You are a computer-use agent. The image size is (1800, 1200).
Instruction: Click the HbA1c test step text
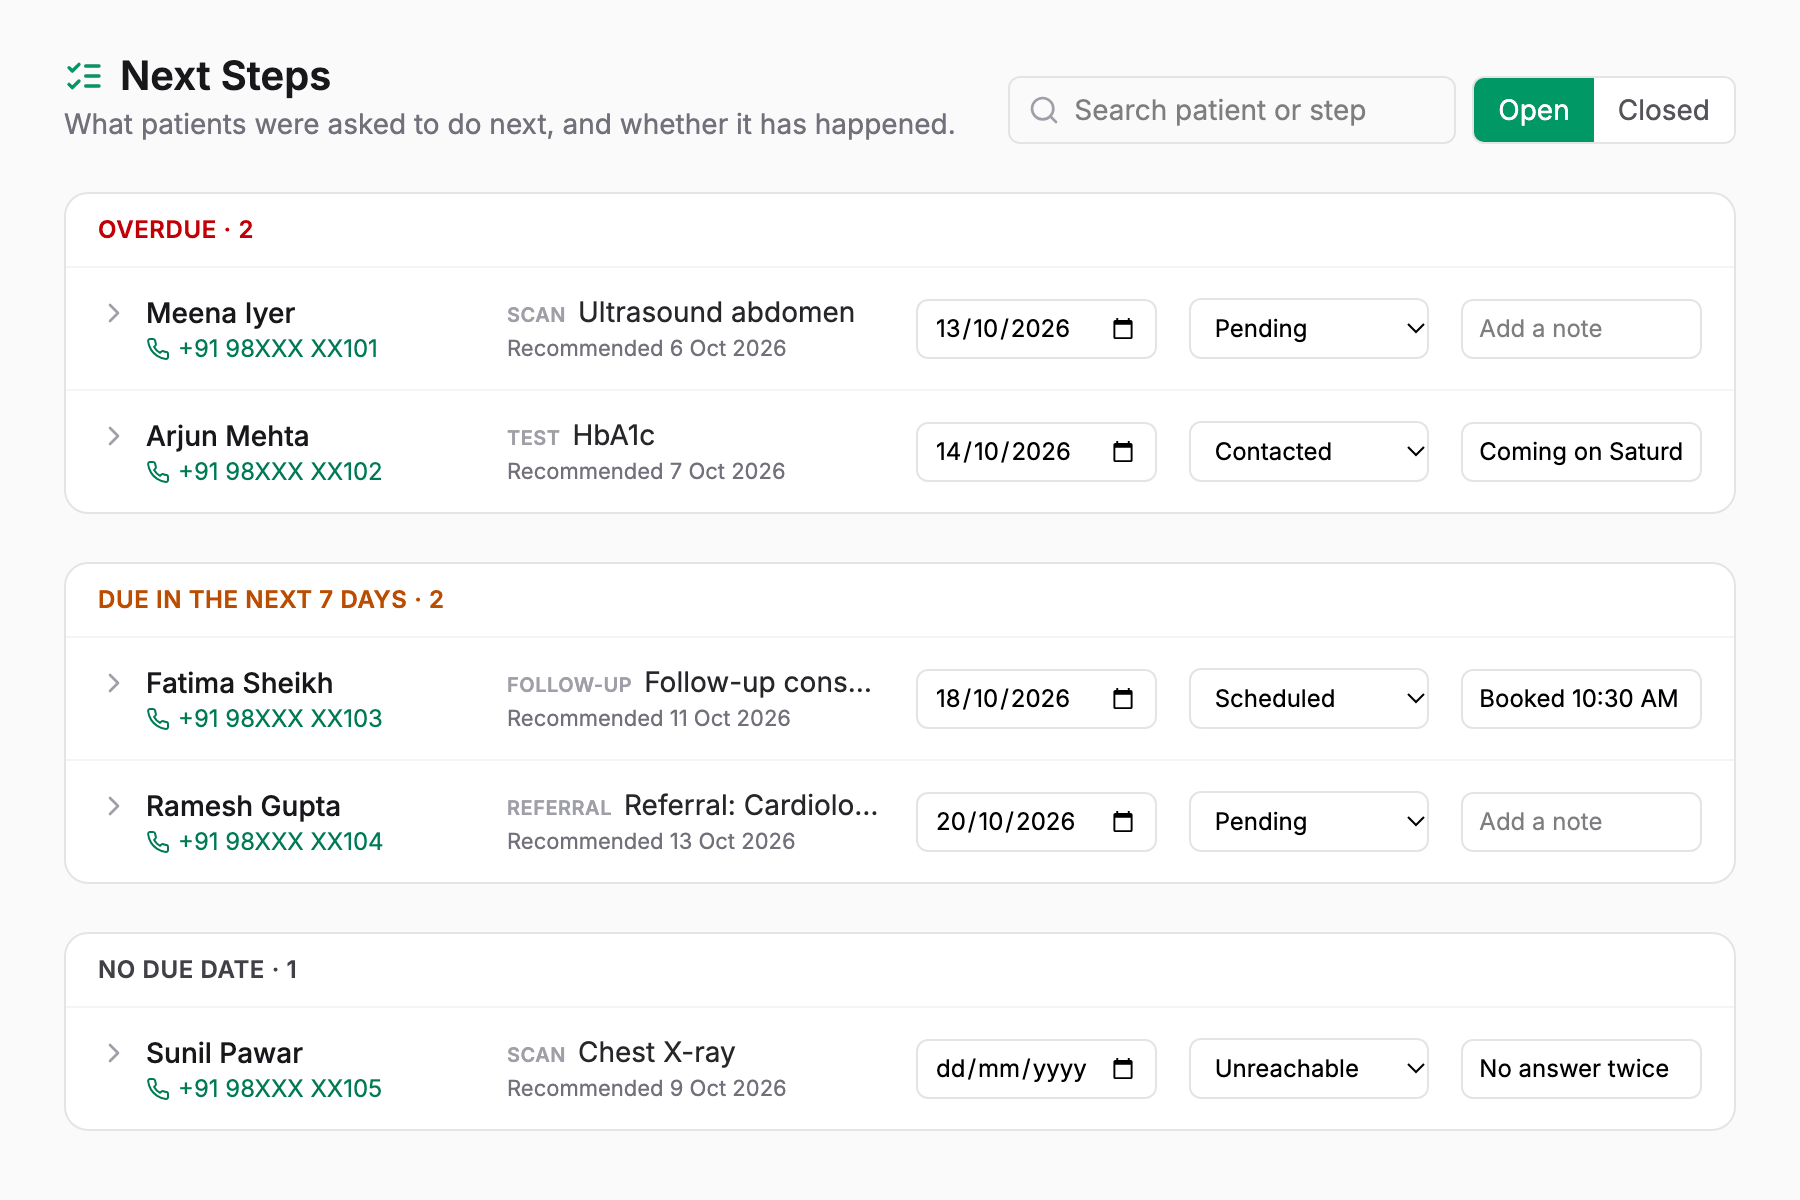(614, 436)
